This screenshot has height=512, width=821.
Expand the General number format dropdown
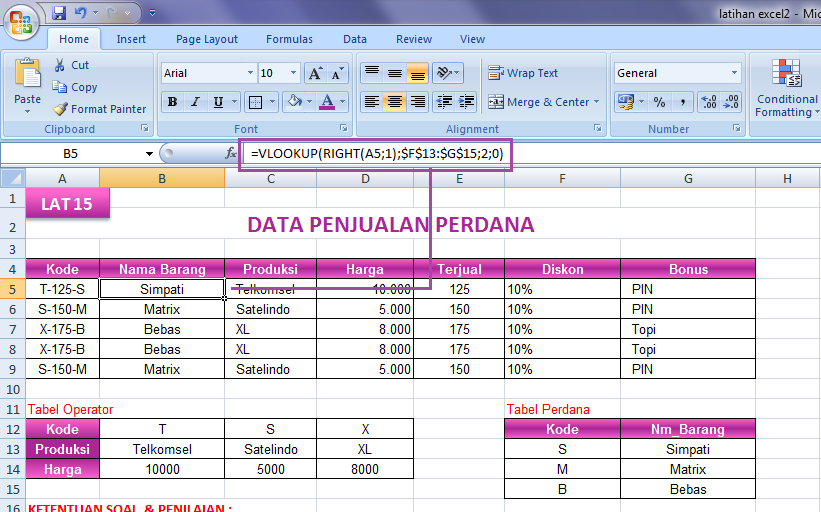pyautogui.click(x=734, y=73)
